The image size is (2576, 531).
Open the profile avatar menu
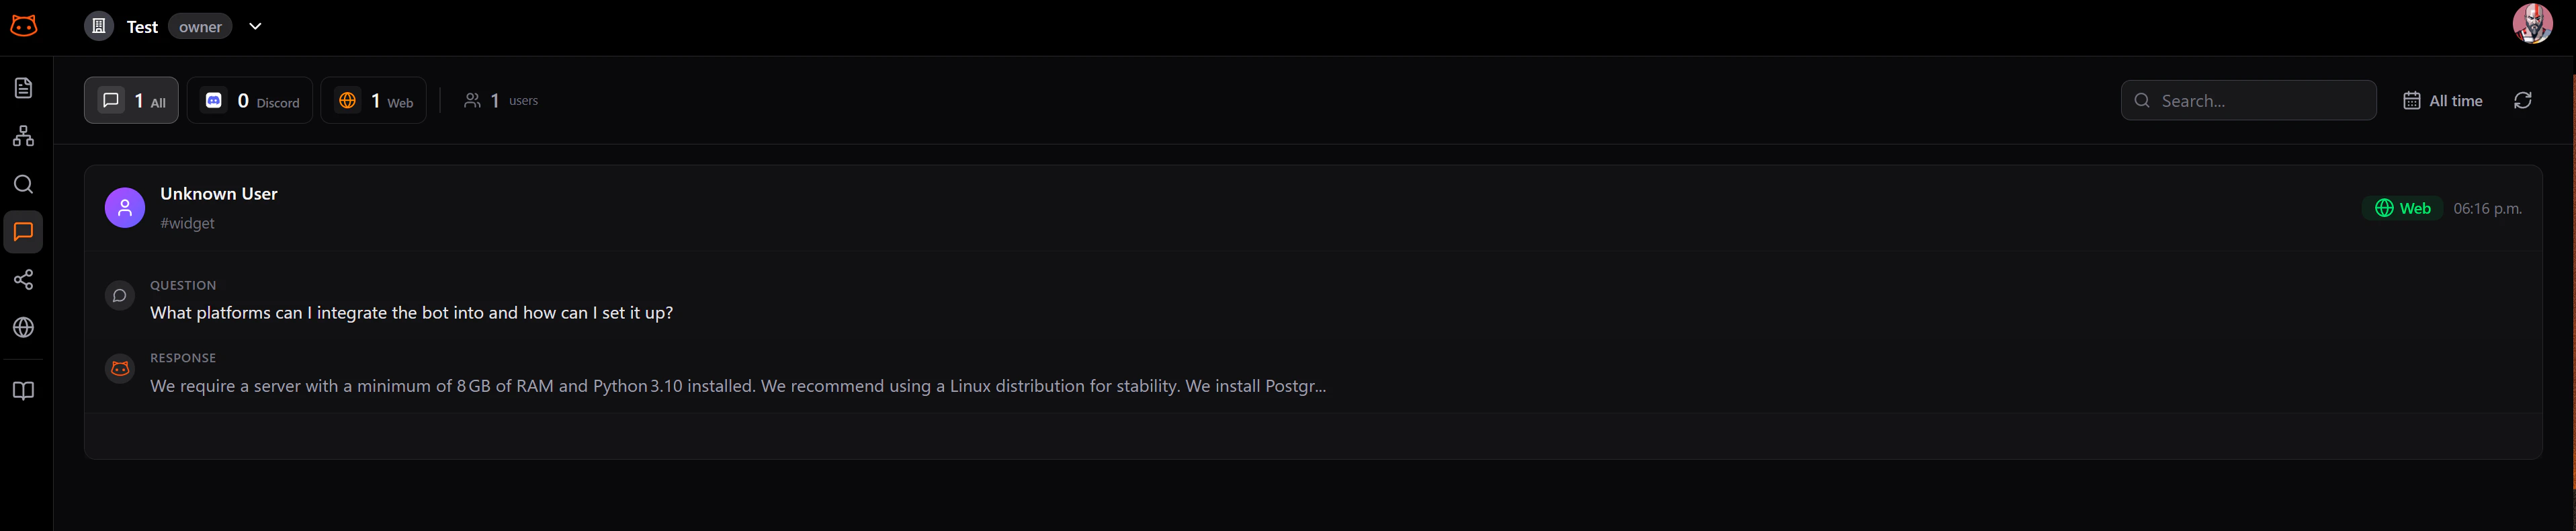point(2534,24)
